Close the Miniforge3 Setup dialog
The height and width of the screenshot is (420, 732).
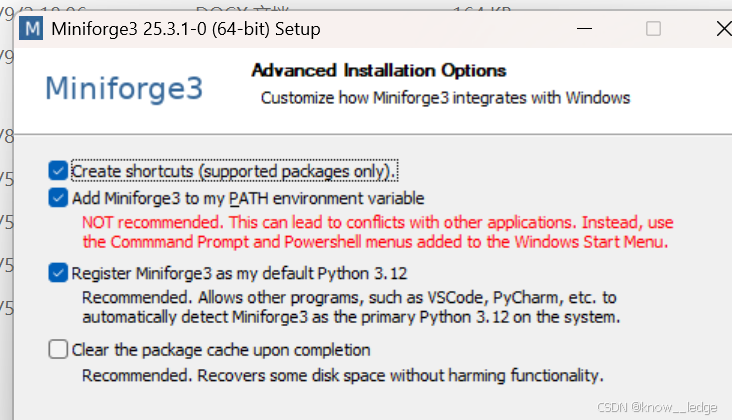(x=724, y=28)
